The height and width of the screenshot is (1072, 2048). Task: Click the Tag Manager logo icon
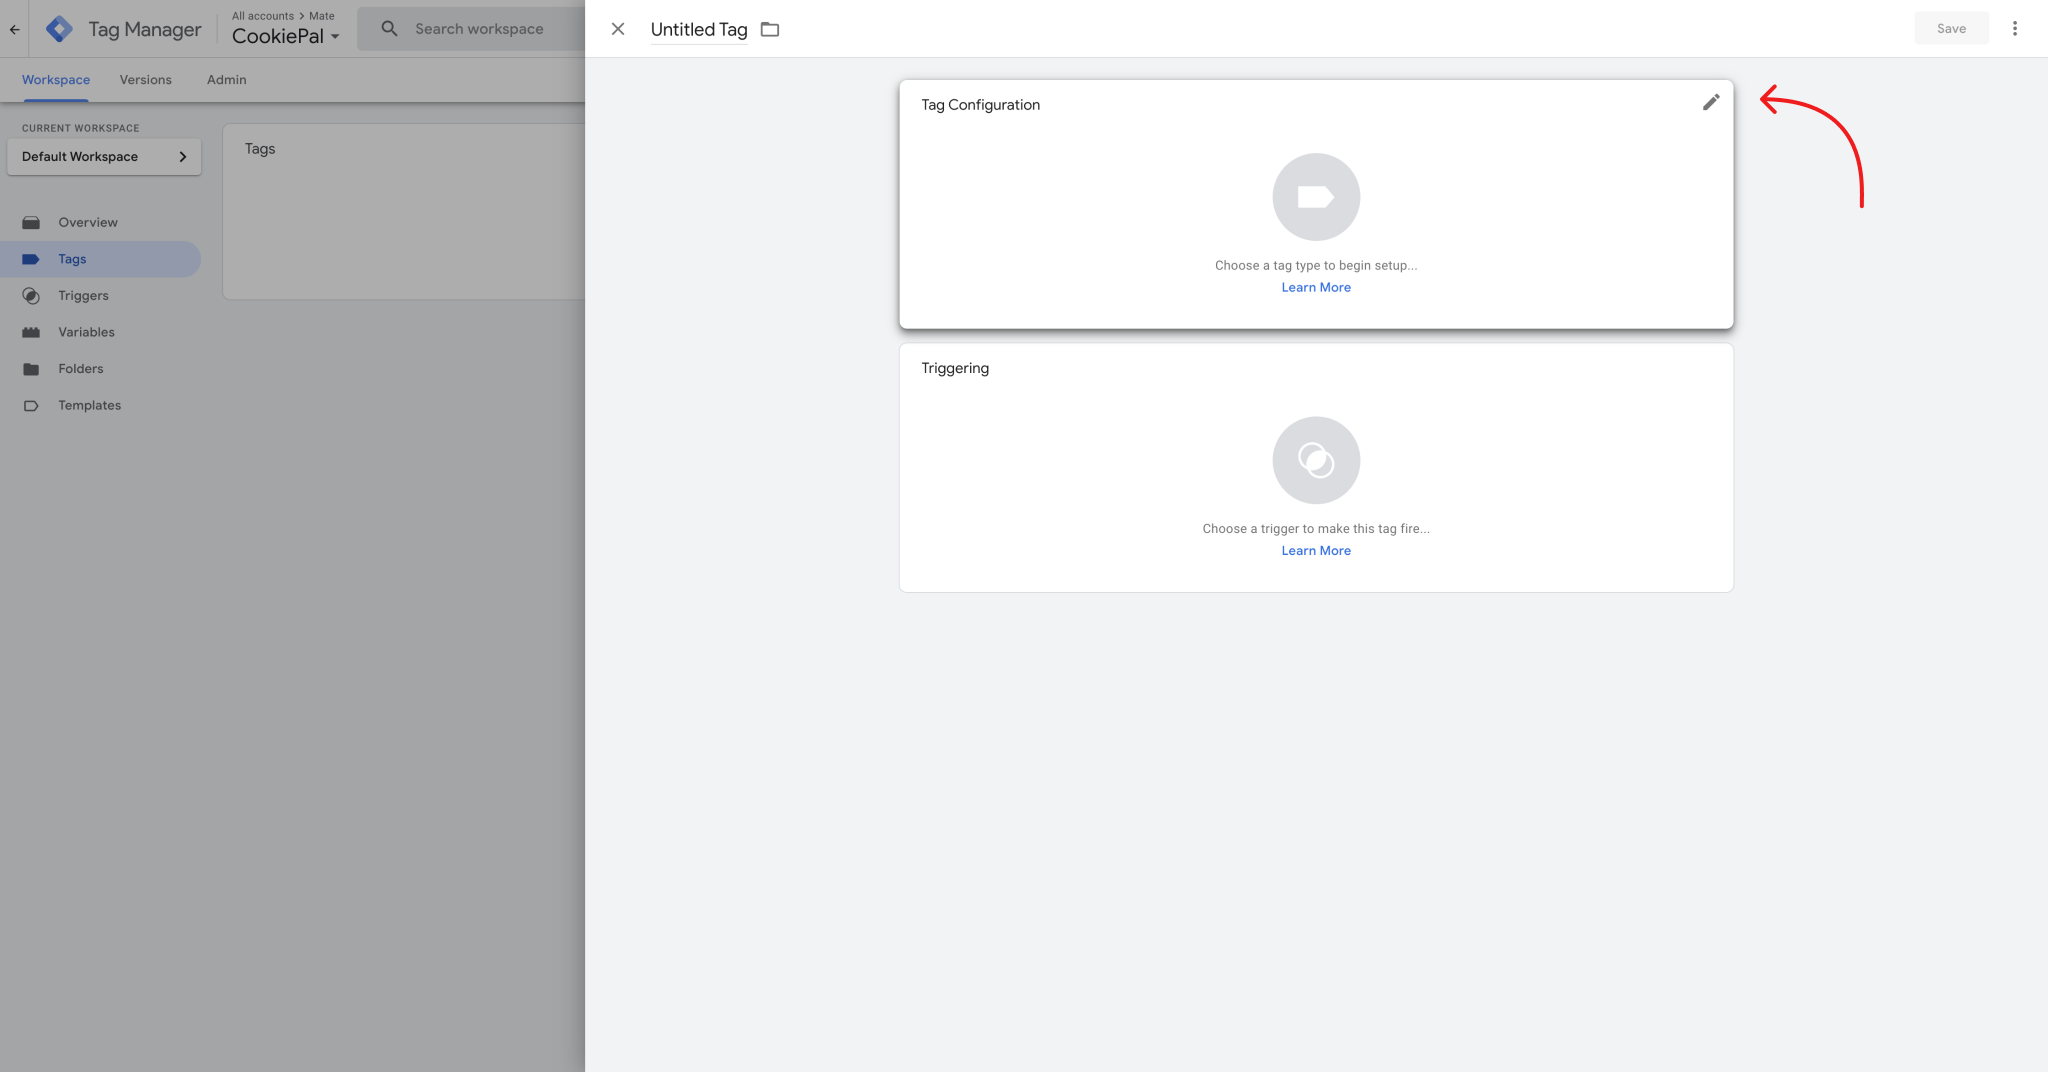tap(60, 29)
